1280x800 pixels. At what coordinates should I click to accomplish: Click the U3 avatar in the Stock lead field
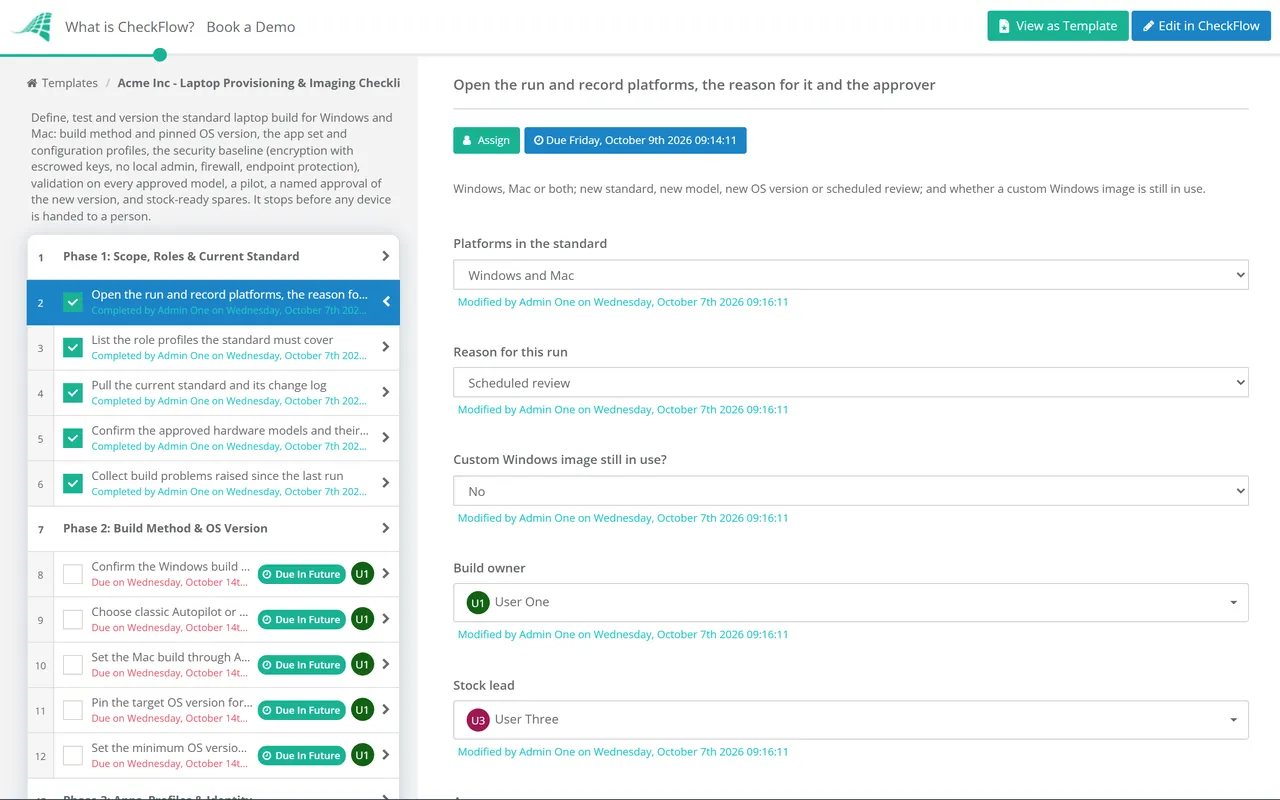pyautogui.click(x=478, y=719)
